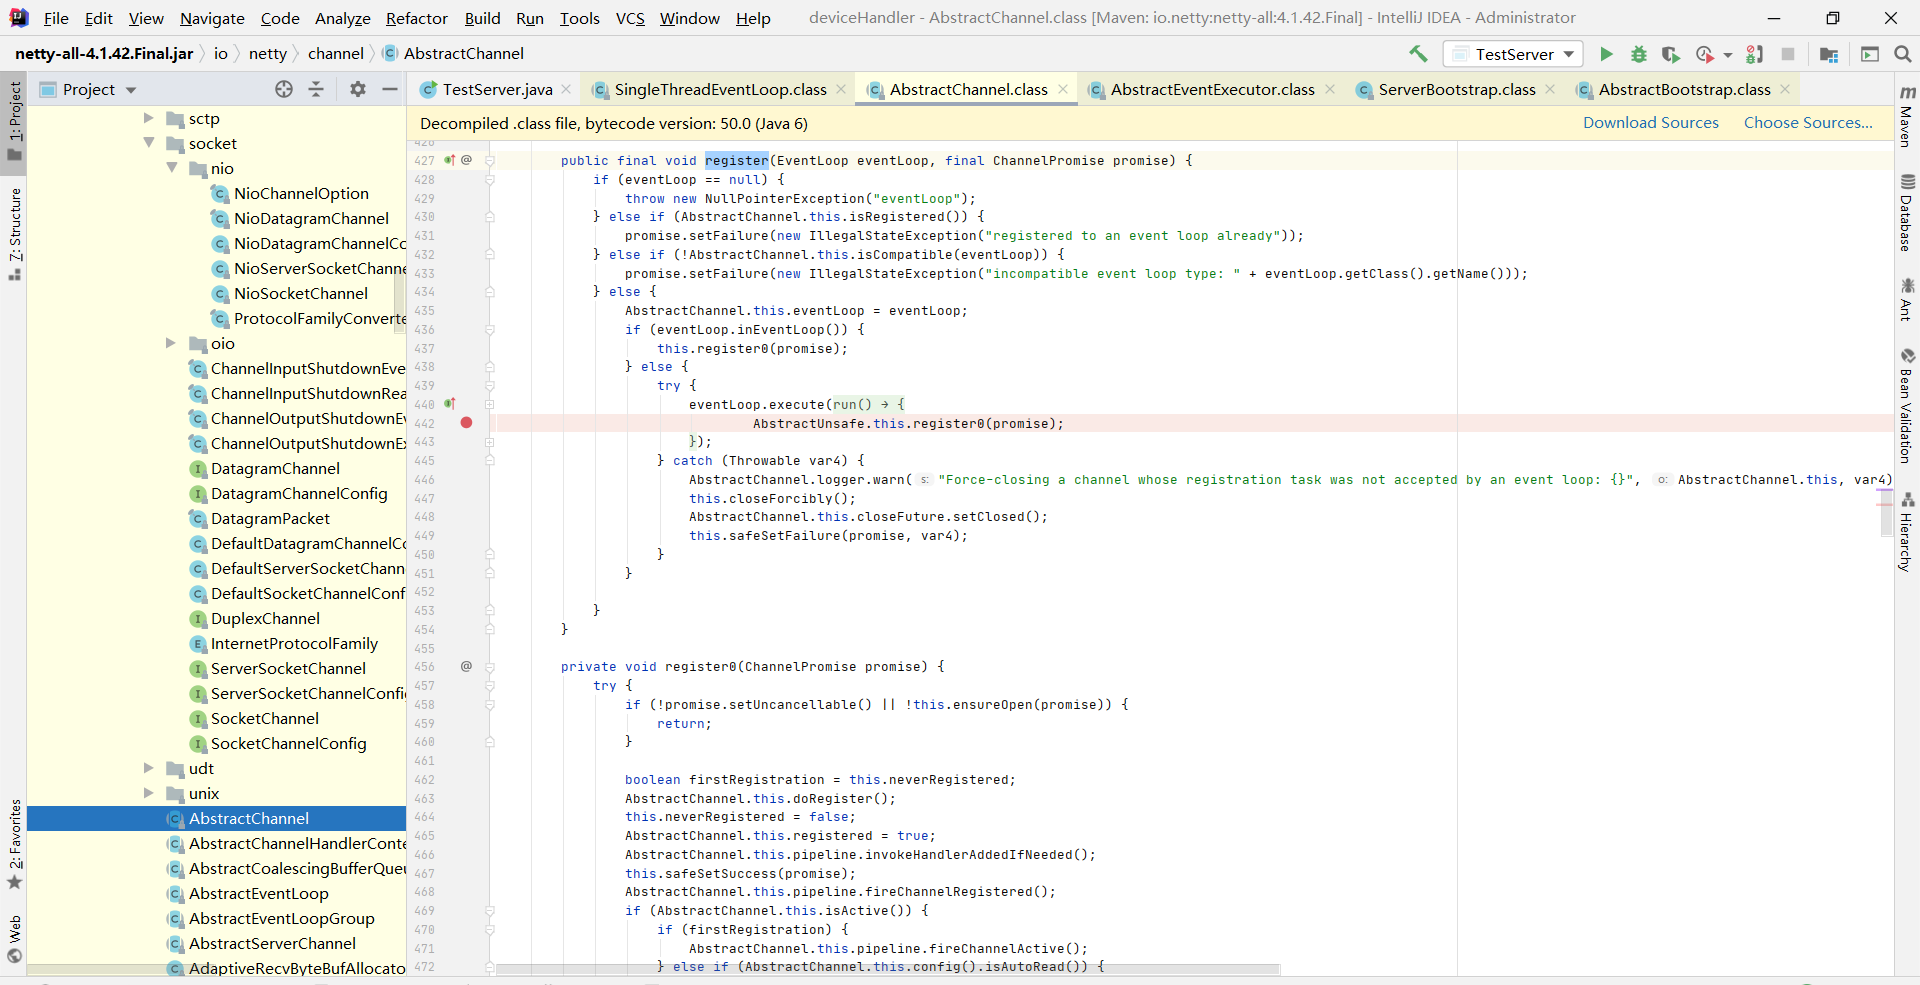
Task: Close the AbstractChannel.class tab
Action: (x=1063, y=89)
